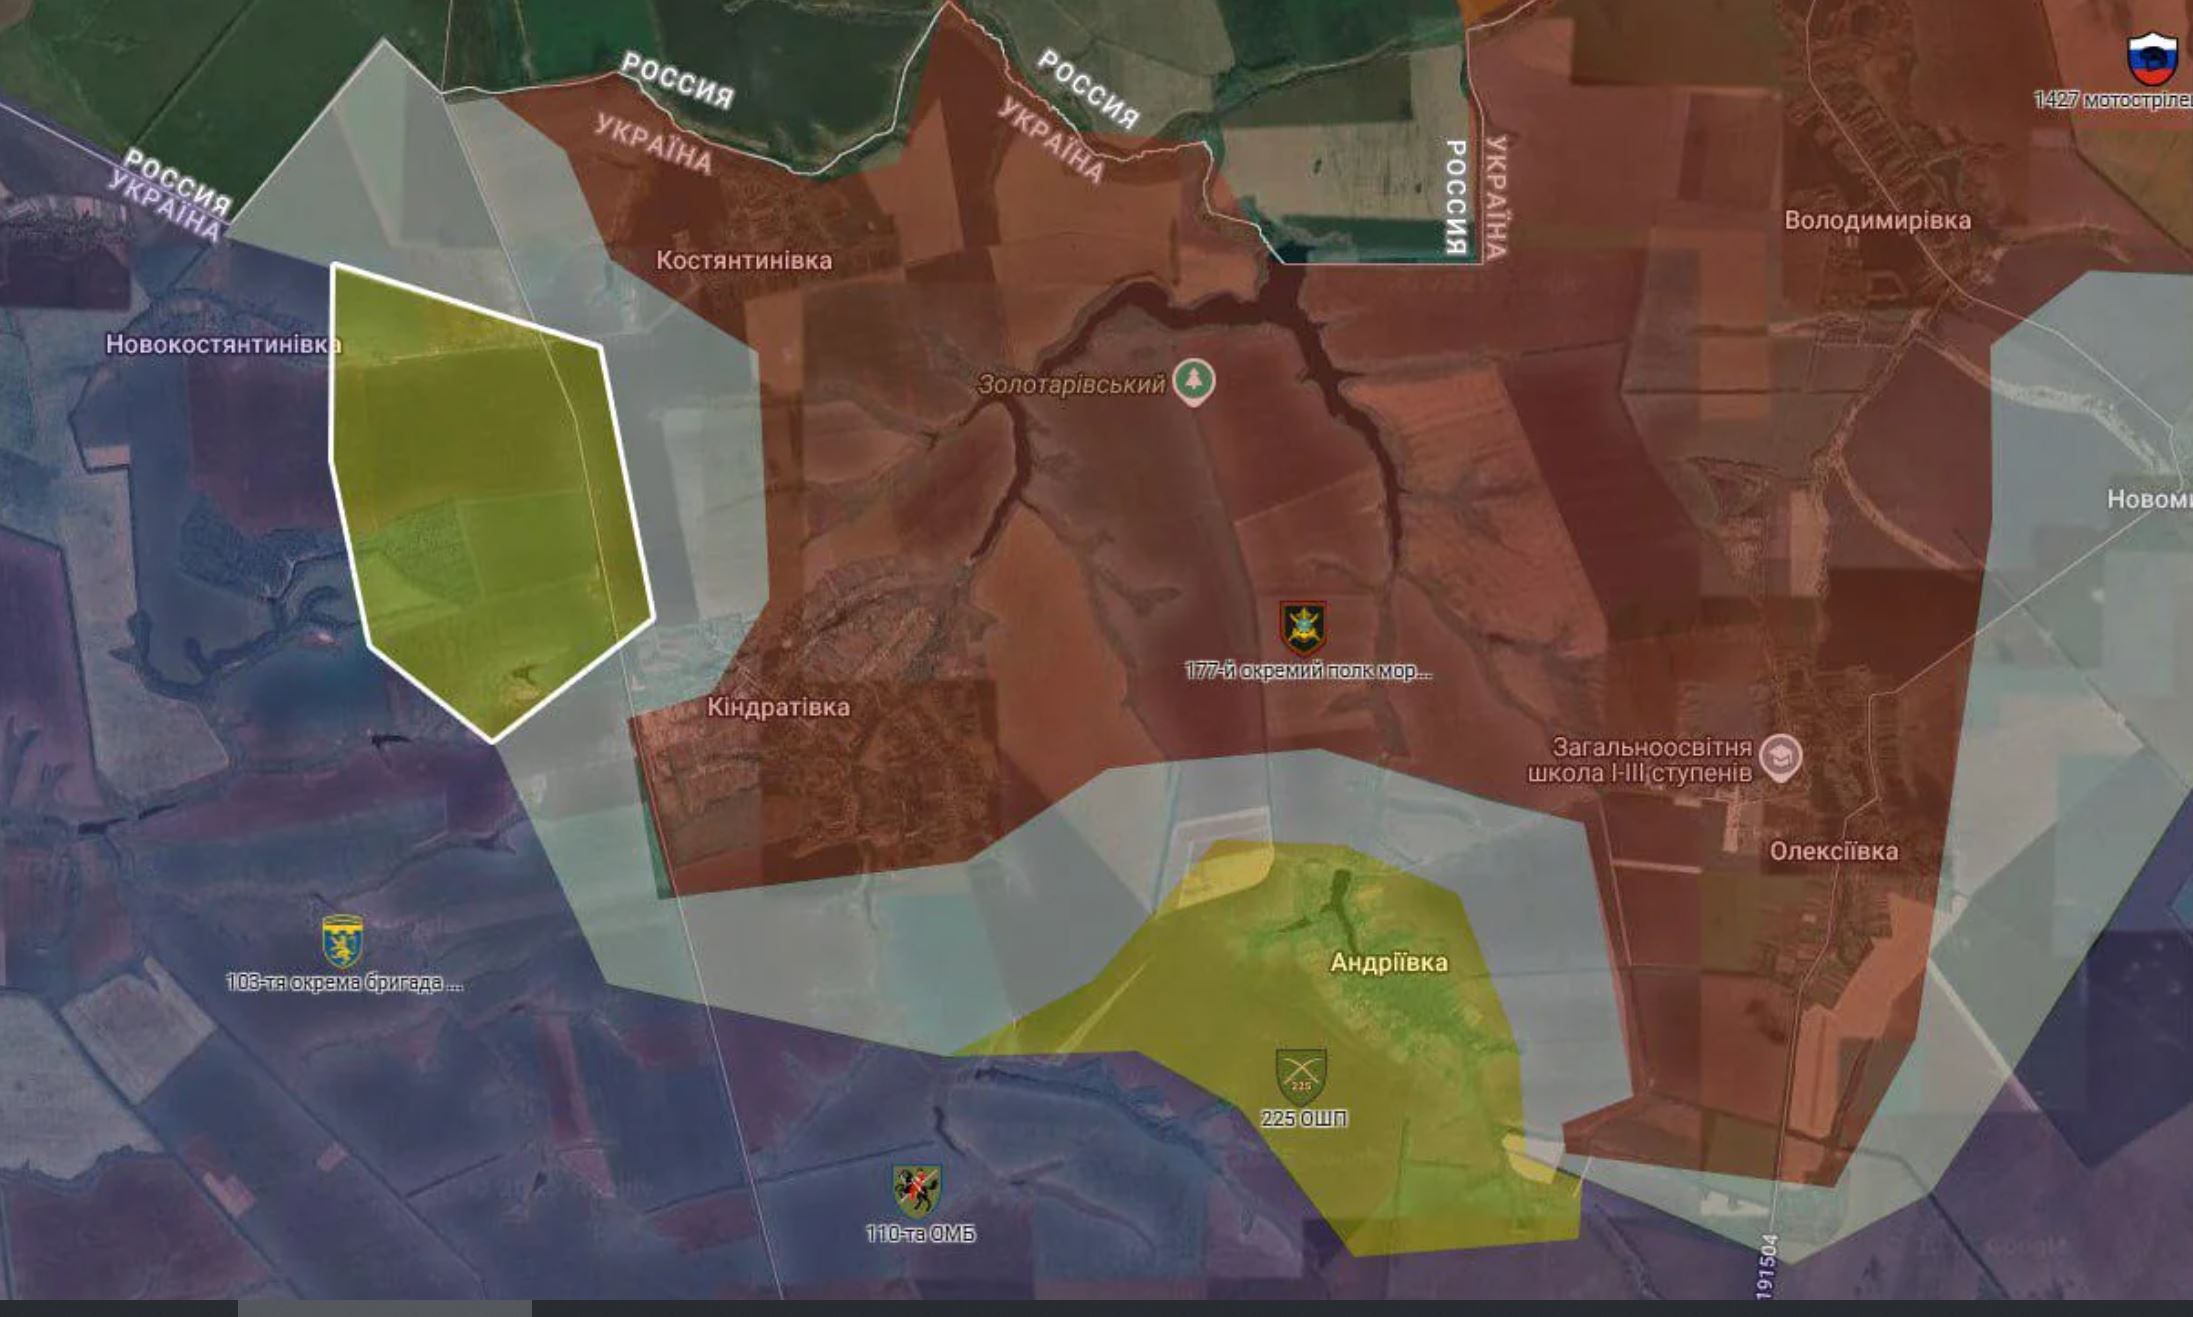Click the Золотарівський tree pin marker
2193x1317 pixels.
[1193, 382]
